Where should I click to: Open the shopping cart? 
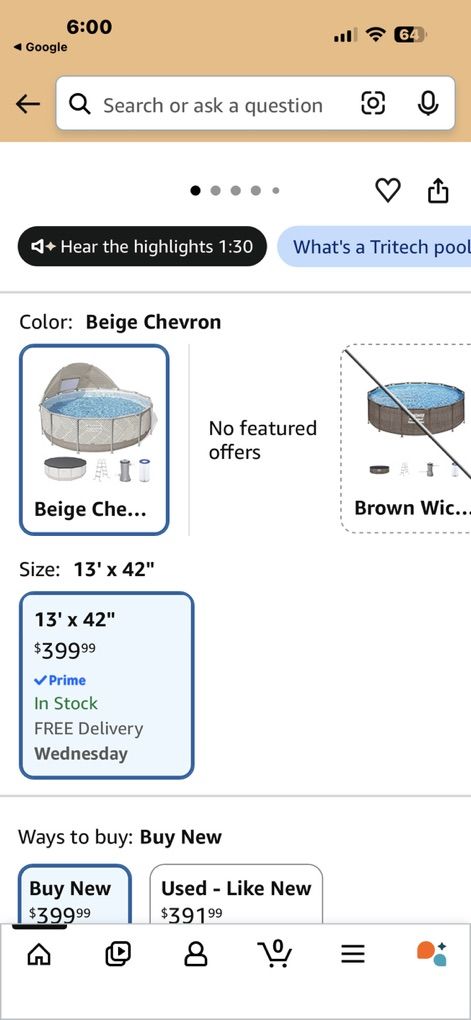point(274,953)
